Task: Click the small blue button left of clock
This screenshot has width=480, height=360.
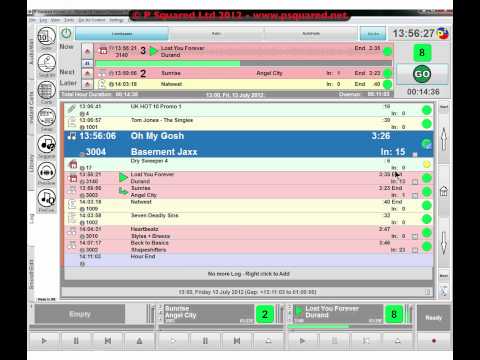Action: (x=373, y=34)
